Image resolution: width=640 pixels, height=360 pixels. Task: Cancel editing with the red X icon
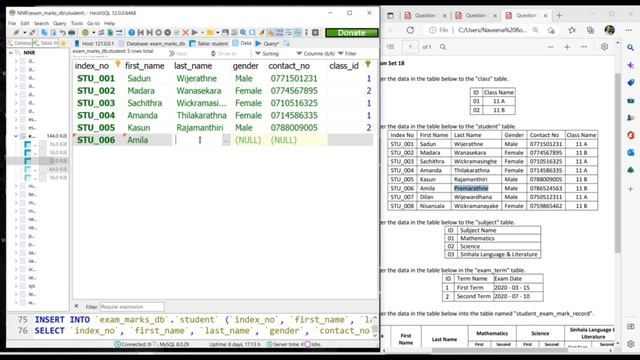[x=185, y=33]
